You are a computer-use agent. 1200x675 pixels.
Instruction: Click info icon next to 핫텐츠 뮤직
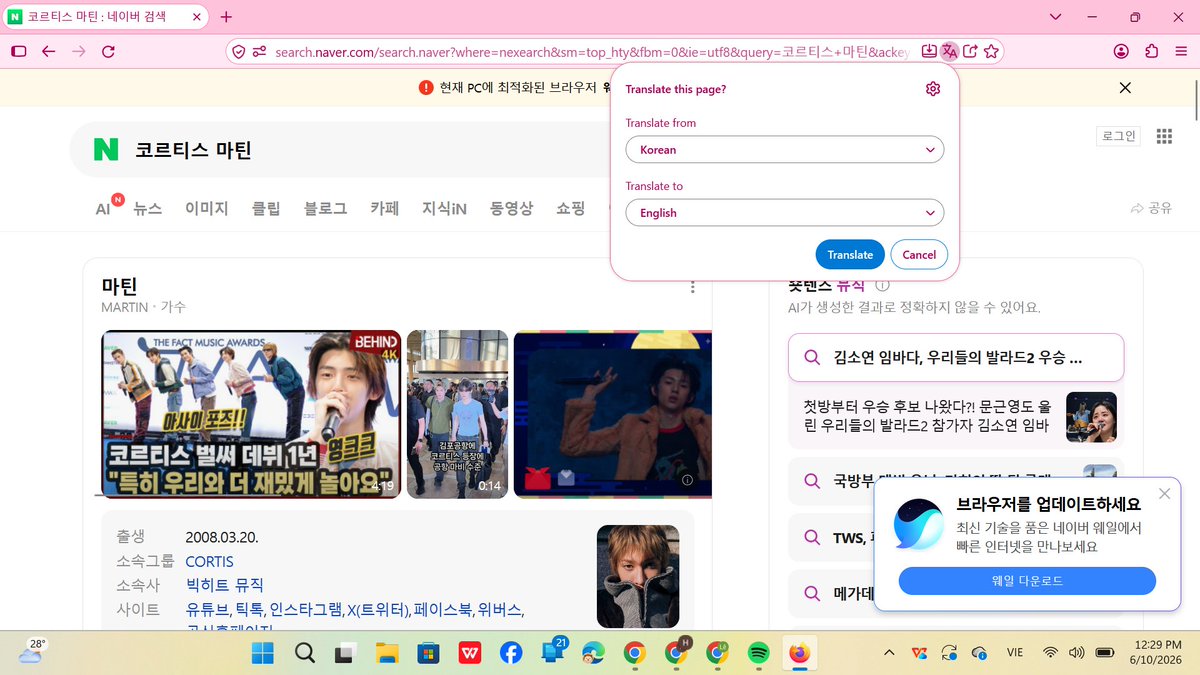(882, 286)
